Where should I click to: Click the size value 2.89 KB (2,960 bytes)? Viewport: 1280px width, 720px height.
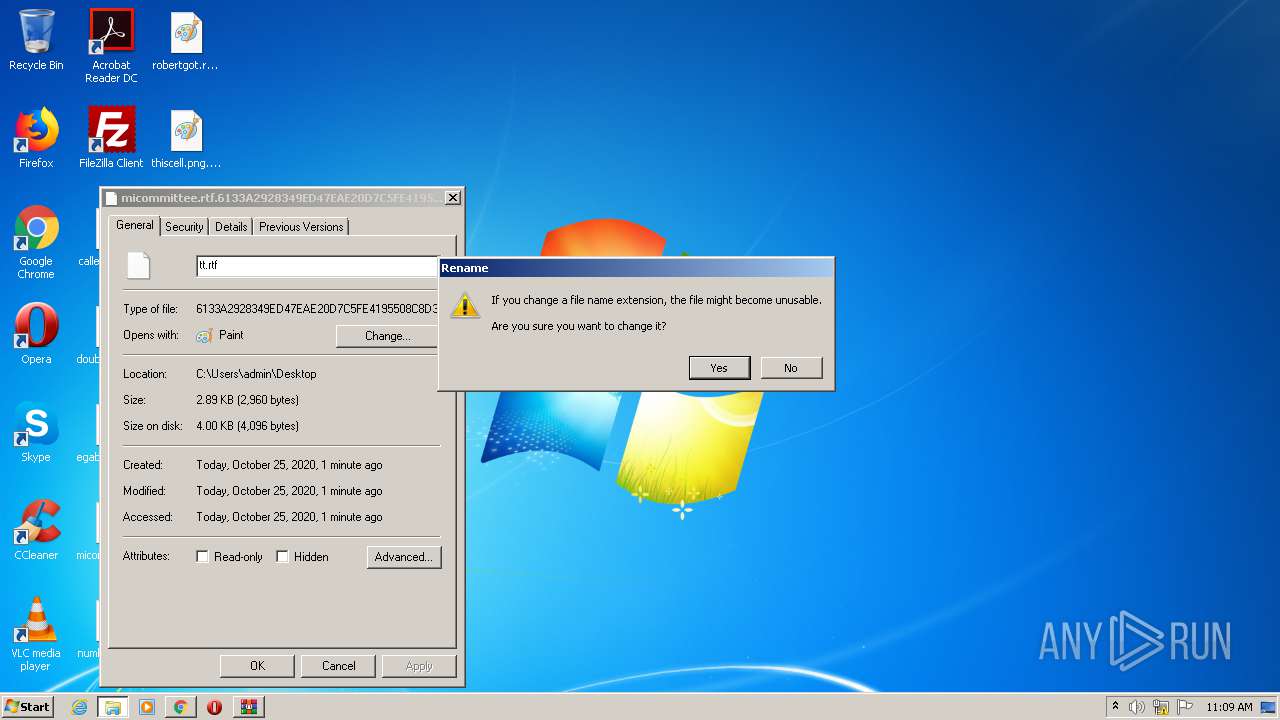[x=247, y=400]
